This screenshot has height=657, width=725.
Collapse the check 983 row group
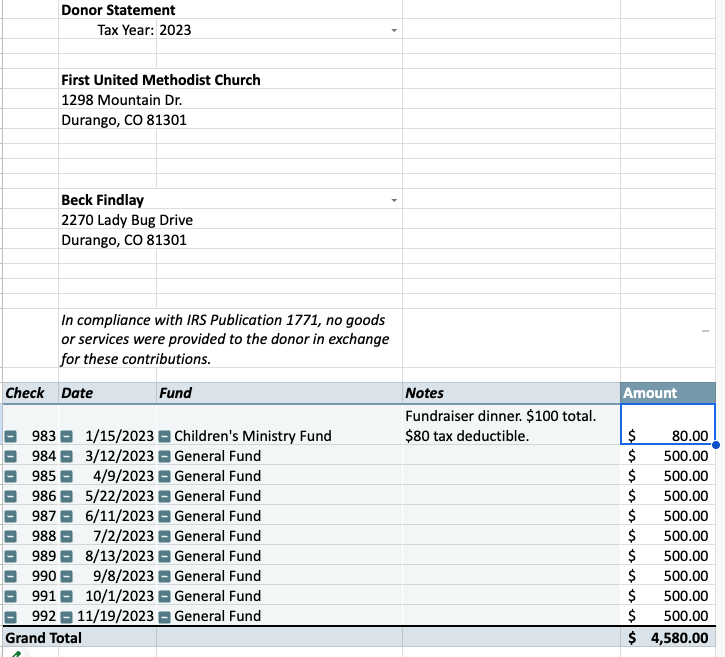10,436
